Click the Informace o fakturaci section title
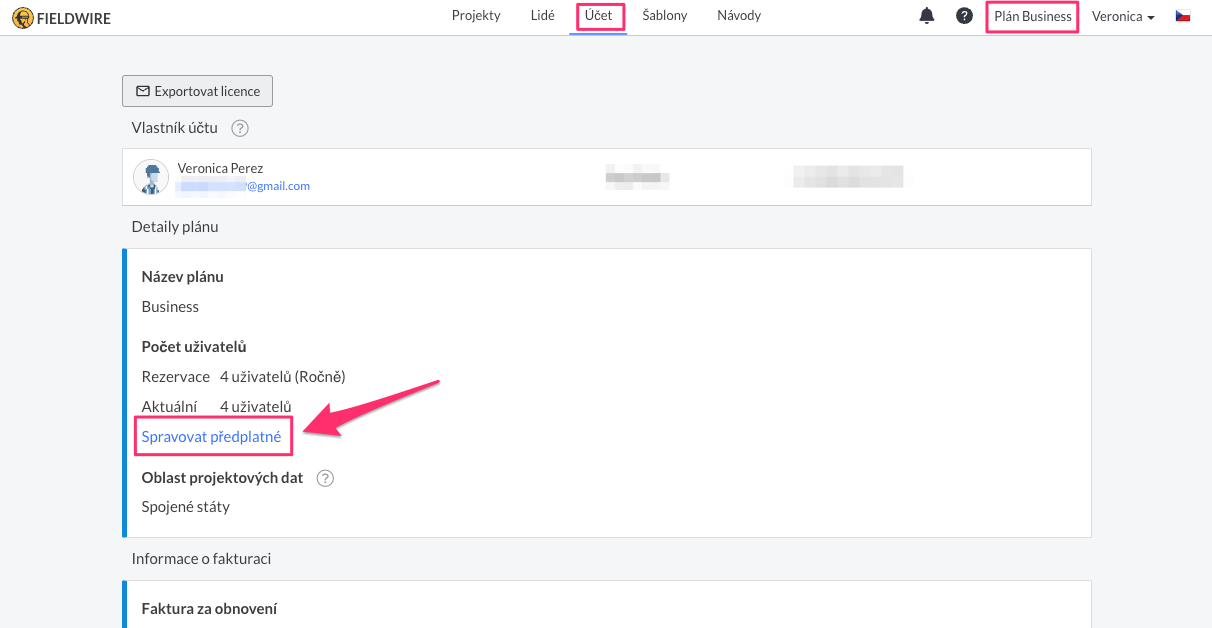 click(201, 559)
